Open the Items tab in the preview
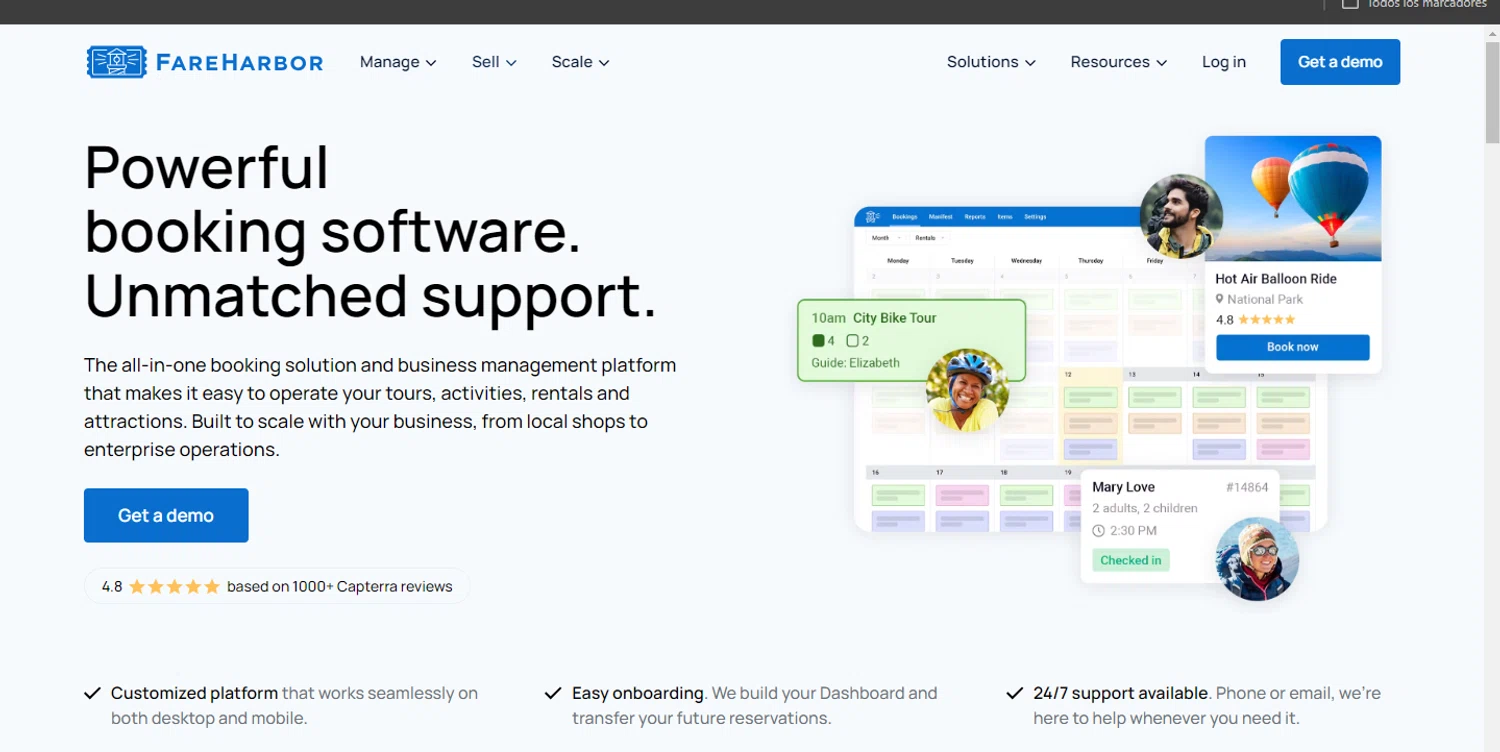This screenshot has width=1500, height=752. [1005, 216]
